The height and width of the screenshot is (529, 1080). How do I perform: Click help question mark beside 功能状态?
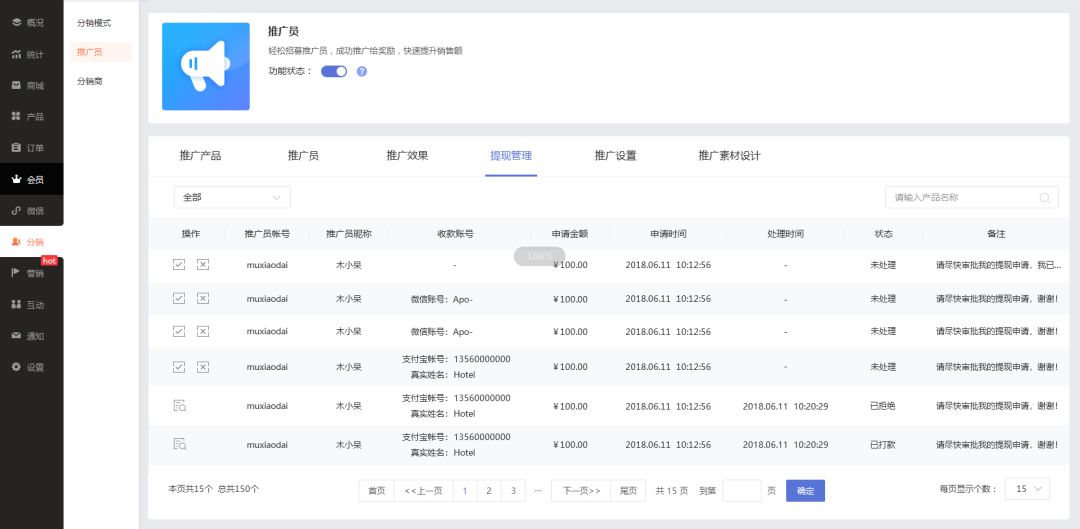click(362, 71)
